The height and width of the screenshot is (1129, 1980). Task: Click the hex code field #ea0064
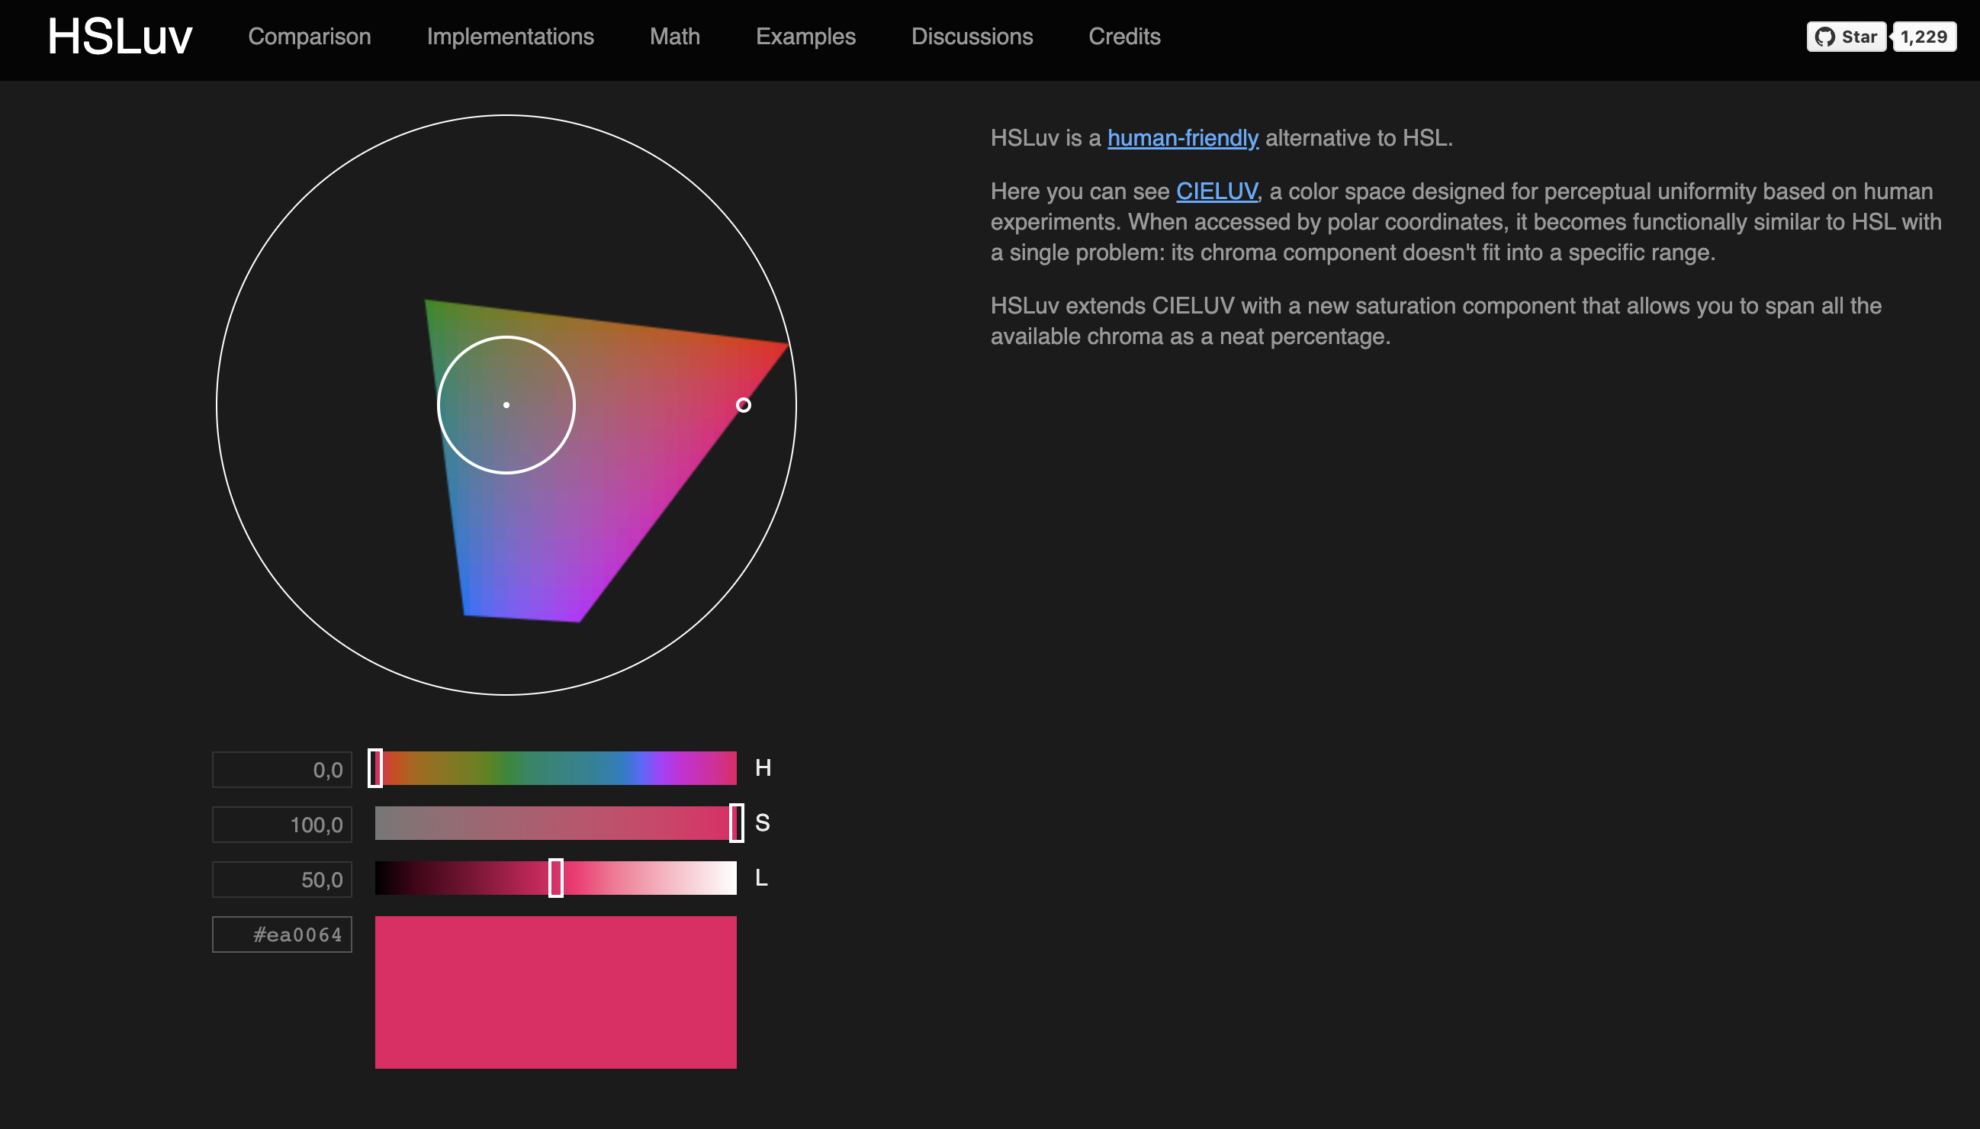tap(281, 934)
